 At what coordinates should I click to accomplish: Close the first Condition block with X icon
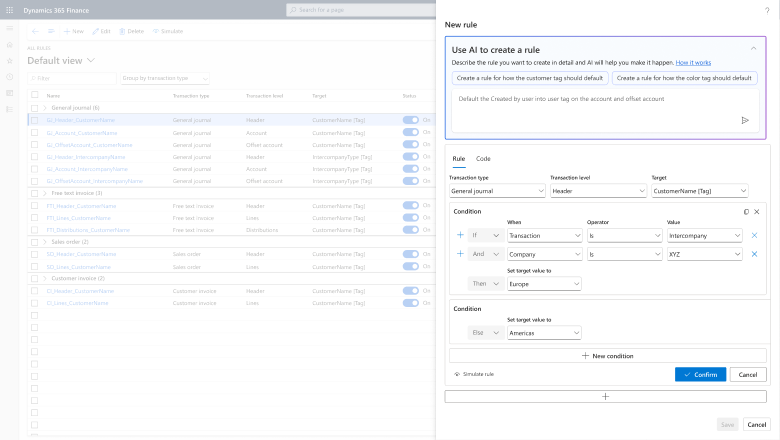757,212
